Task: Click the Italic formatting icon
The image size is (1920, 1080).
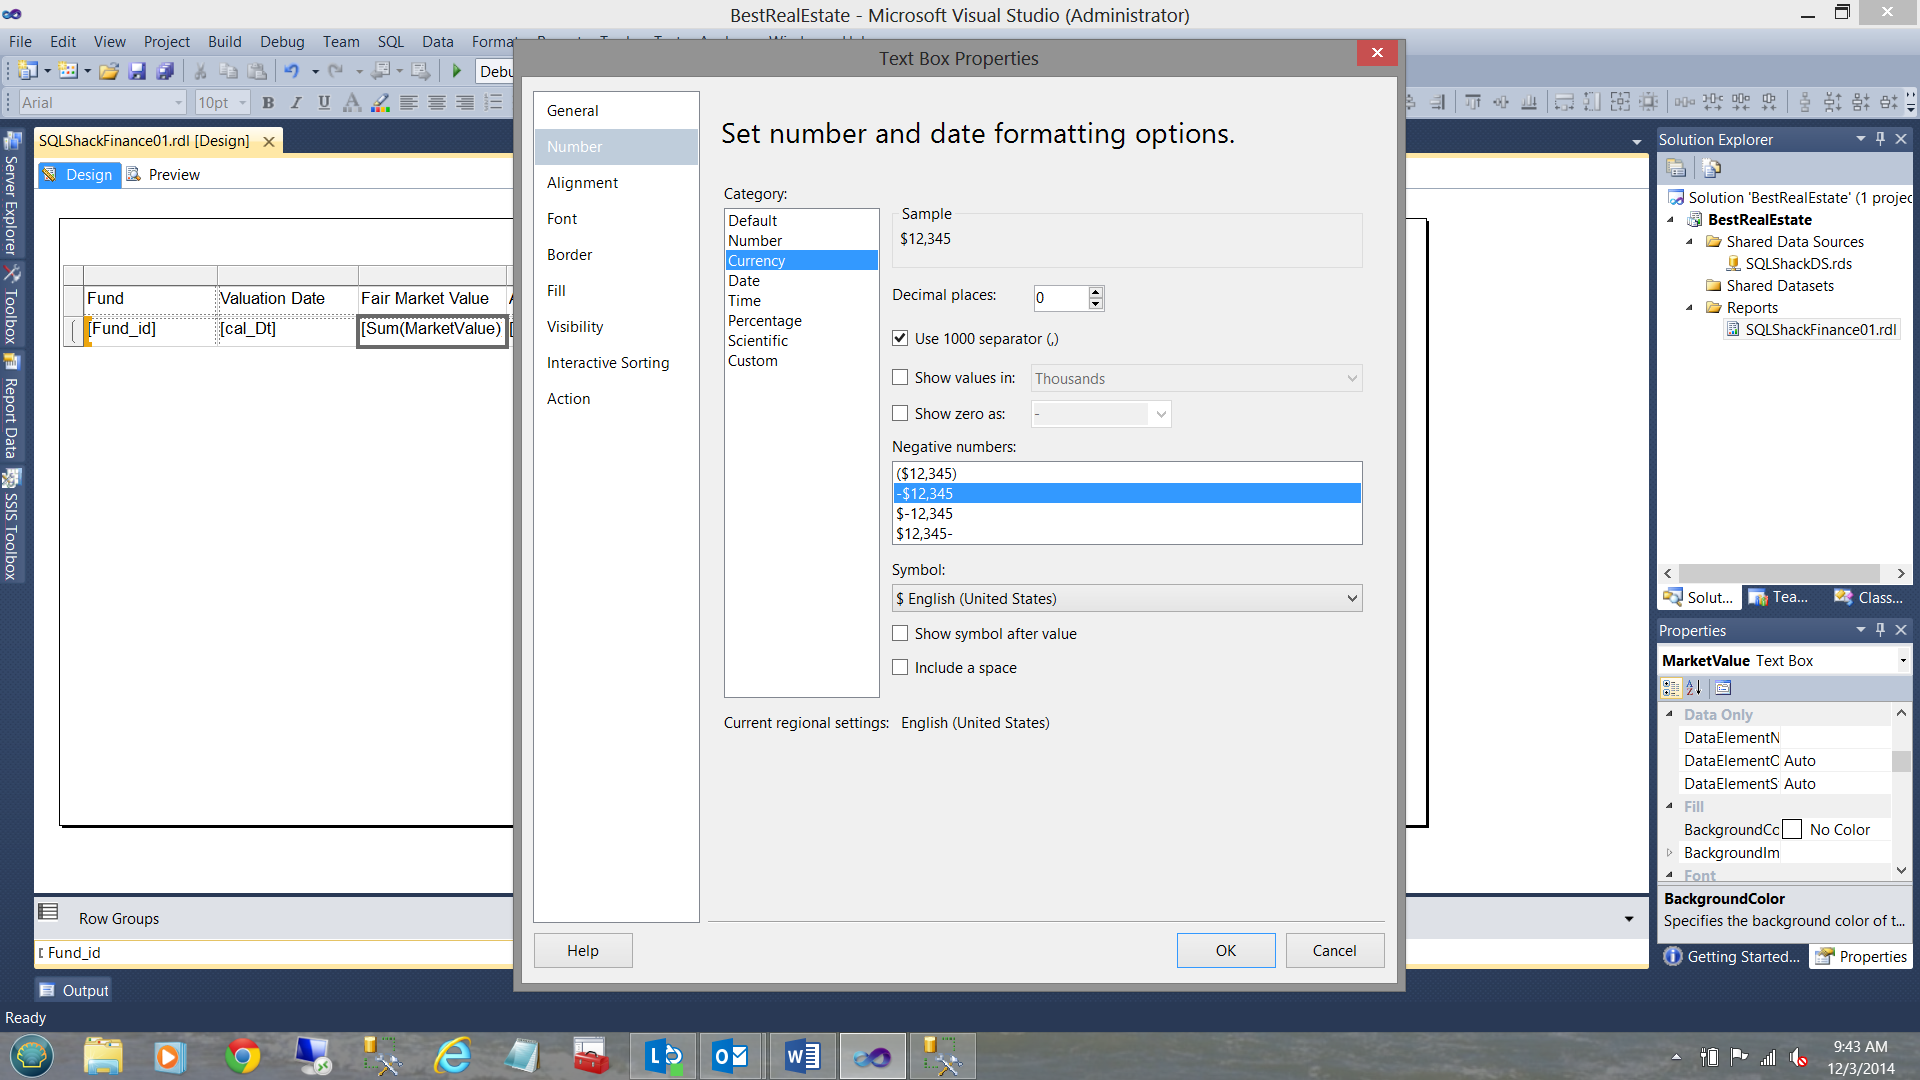Action: pyautogui.click(x=296, y=103)
